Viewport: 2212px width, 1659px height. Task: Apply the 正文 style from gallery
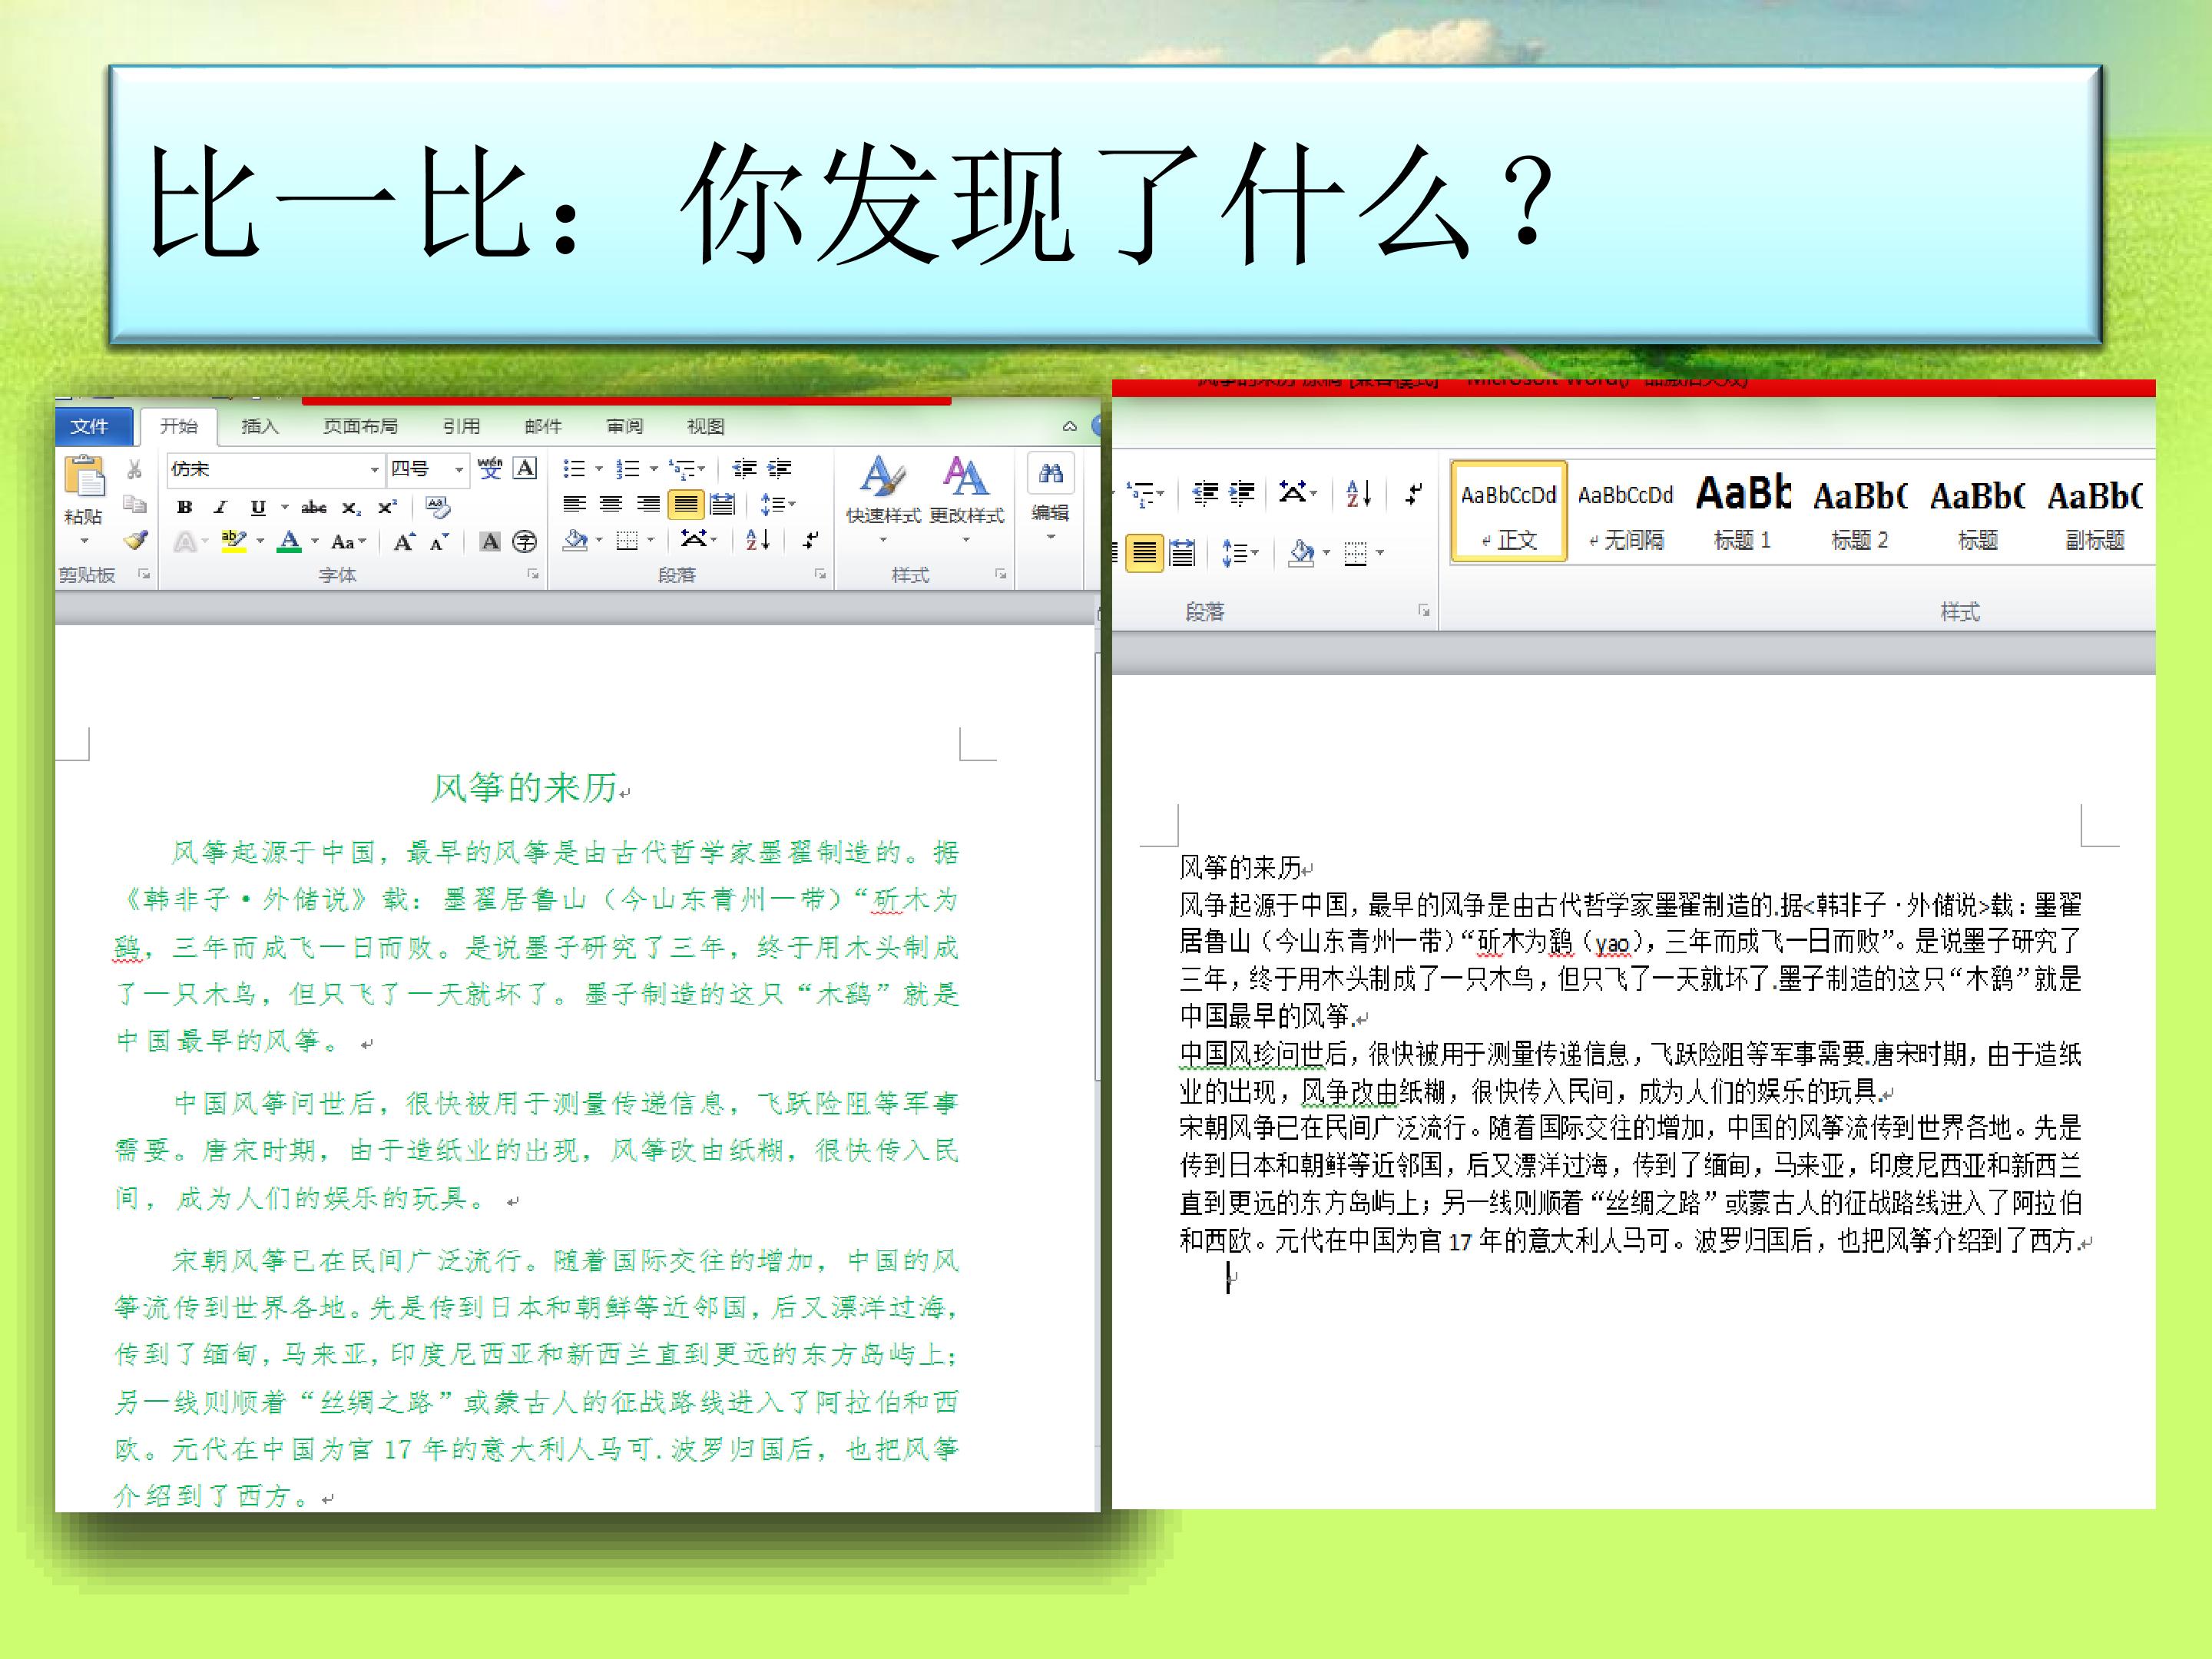[1509, 512]
